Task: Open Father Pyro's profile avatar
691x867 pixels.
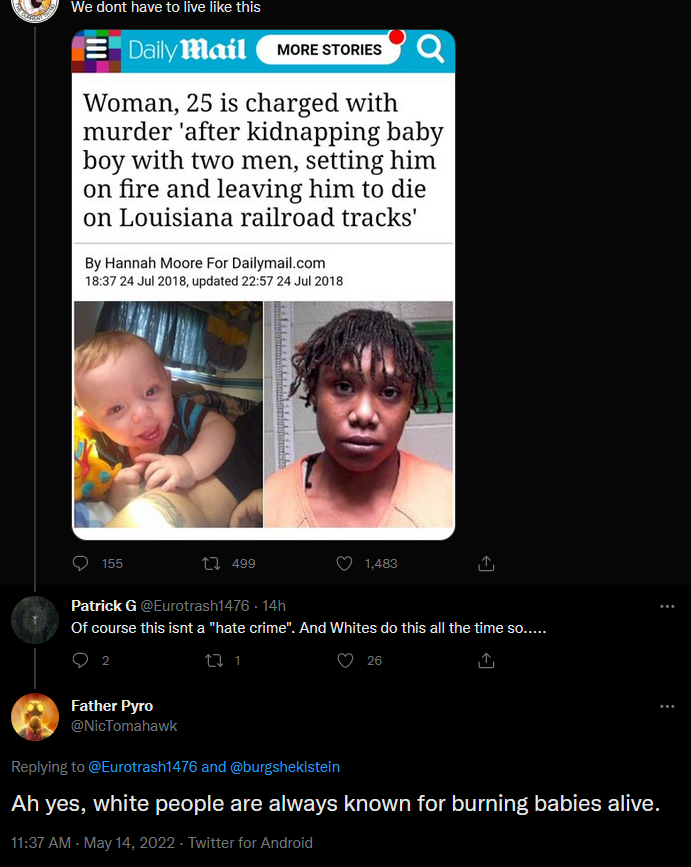Action: click(x=35, y=717)
